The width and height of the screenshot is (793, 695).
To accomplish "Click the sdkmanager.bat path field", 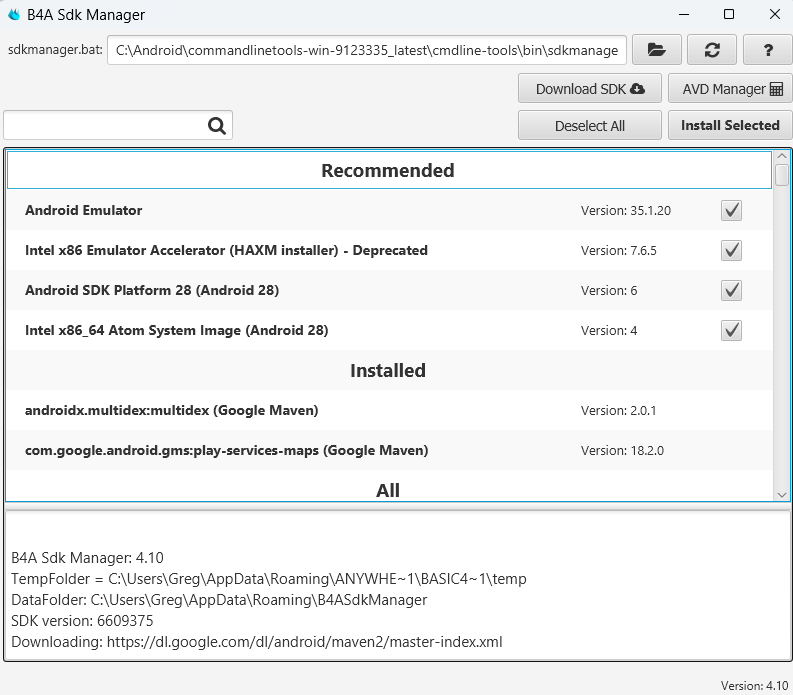I will (367, 49).
